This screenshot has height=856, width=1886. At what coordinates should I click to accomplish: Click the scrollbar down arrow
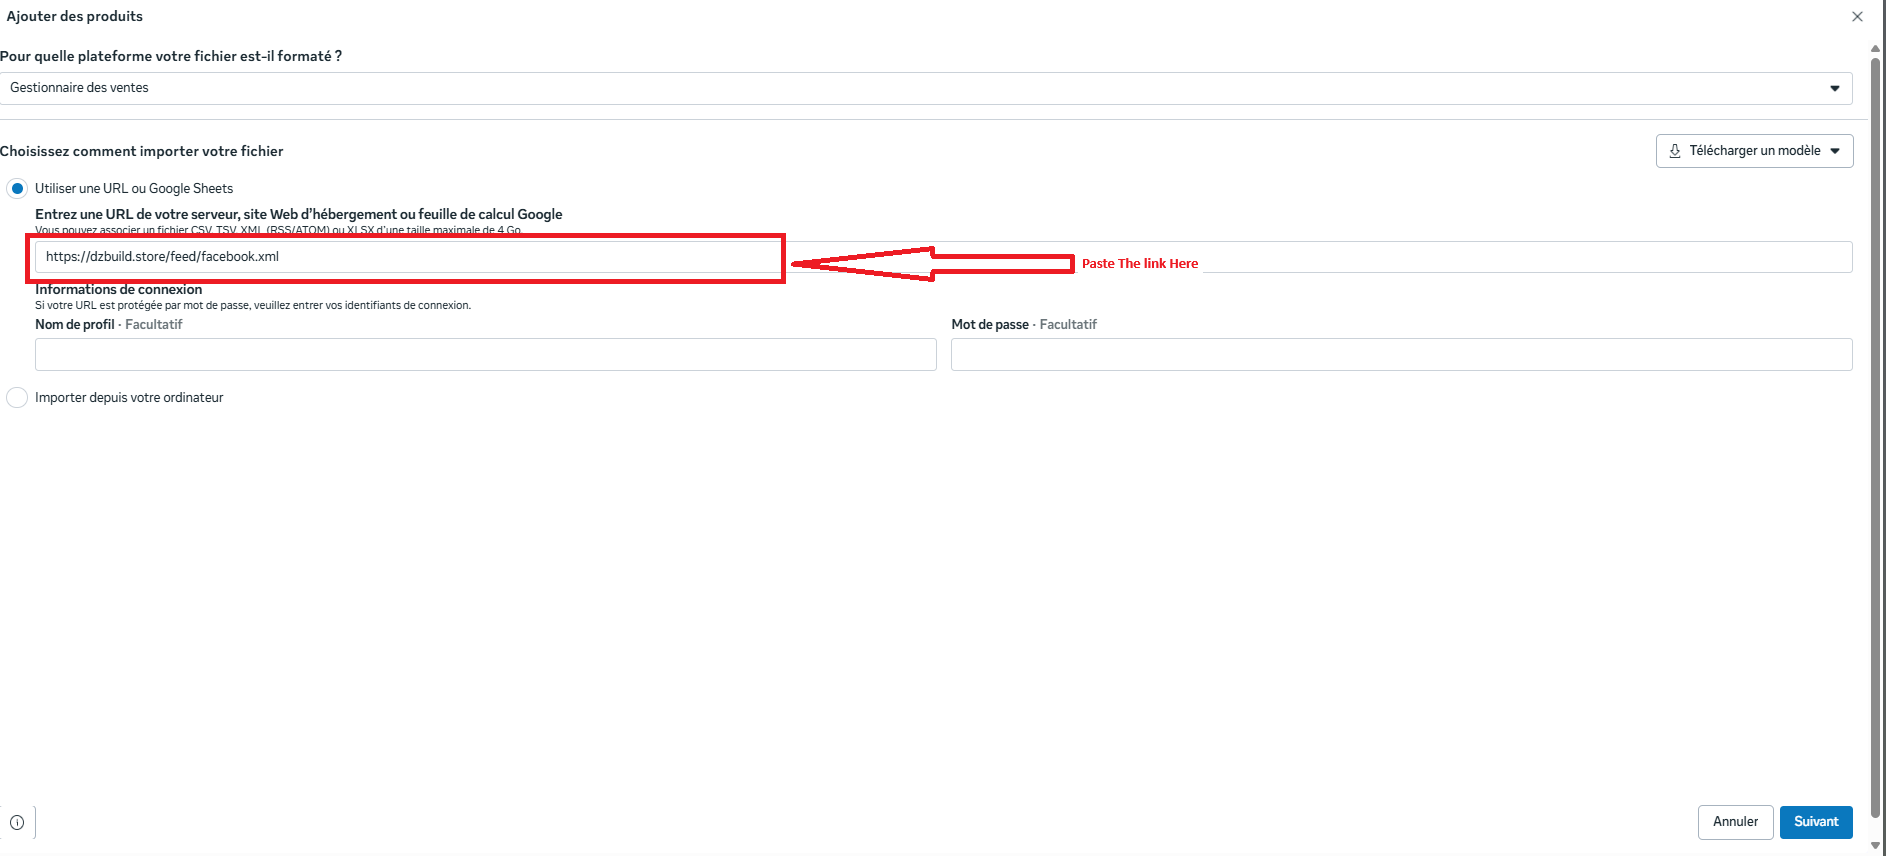(x=1875, y=845)
